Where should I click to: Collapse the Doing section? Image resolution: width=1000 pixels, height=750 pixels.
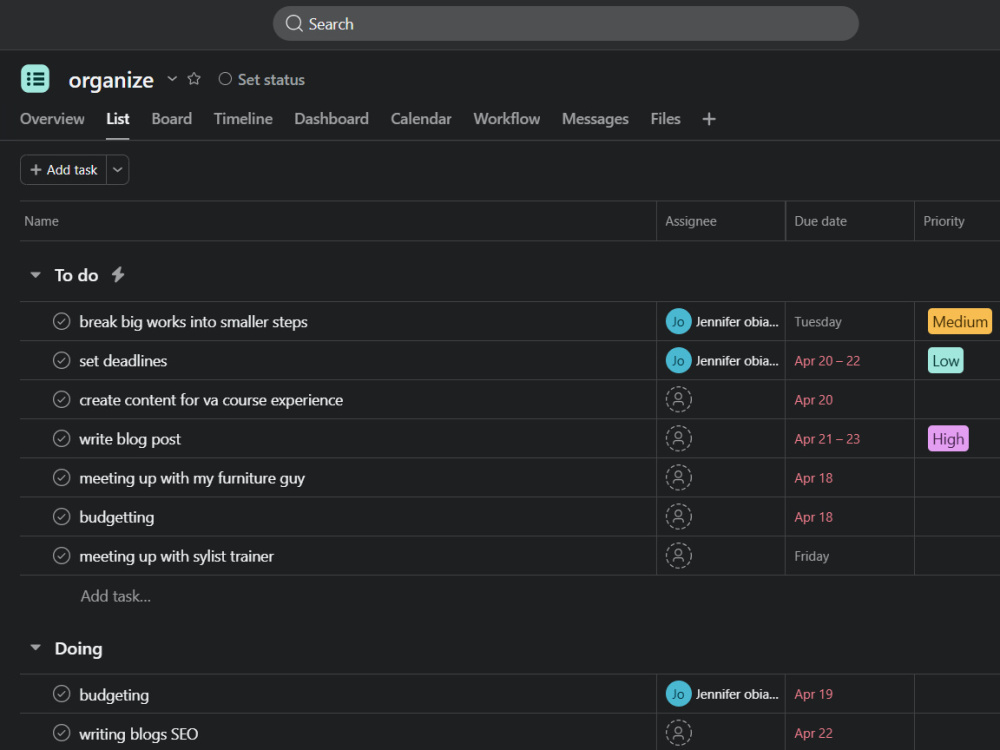[x=35, y=648]
